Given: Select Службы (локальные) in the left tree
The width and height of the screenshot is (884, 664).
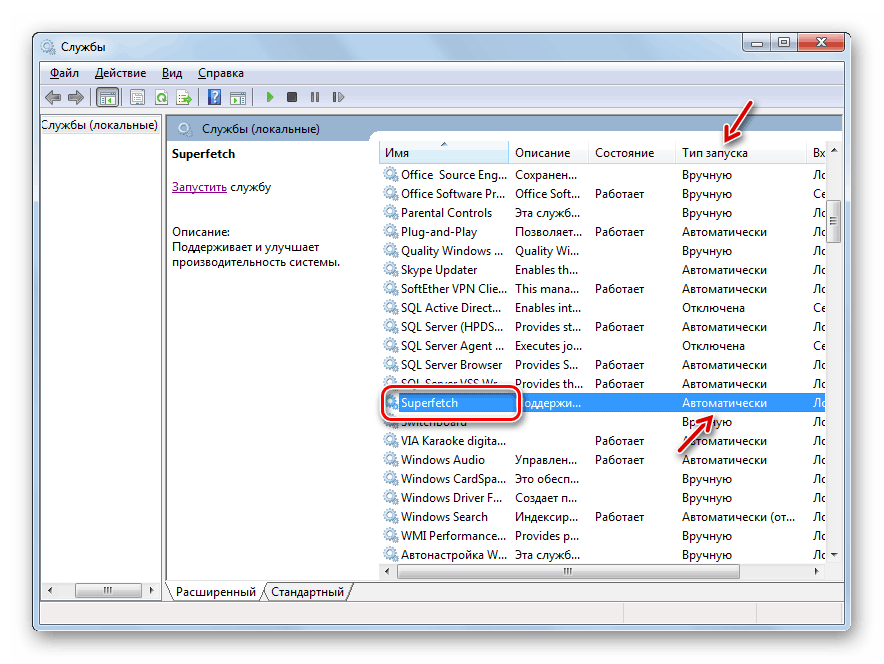Looking at the screenshot, I should coord(100,125).
